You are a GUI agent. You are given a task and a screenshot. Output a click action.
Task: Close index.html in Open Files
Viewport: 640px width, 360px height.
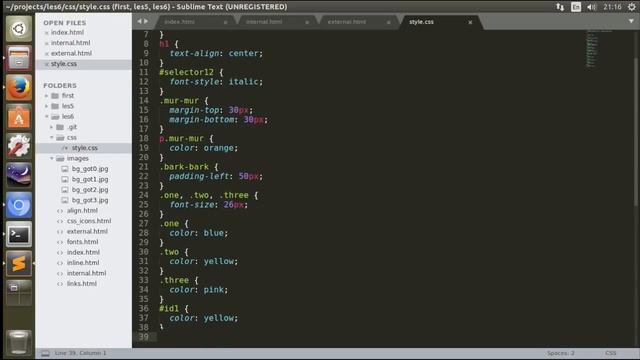coord(47,33)
